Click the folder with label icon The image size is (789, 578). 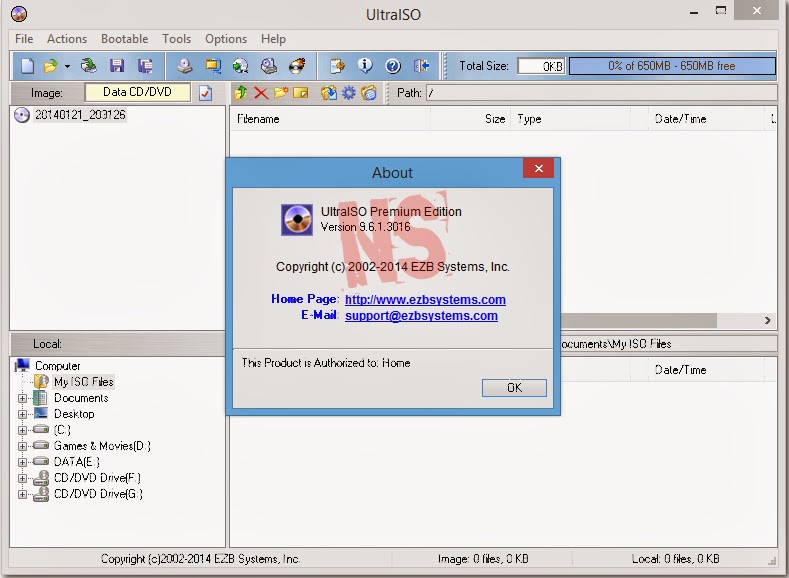tap(369, 93)
